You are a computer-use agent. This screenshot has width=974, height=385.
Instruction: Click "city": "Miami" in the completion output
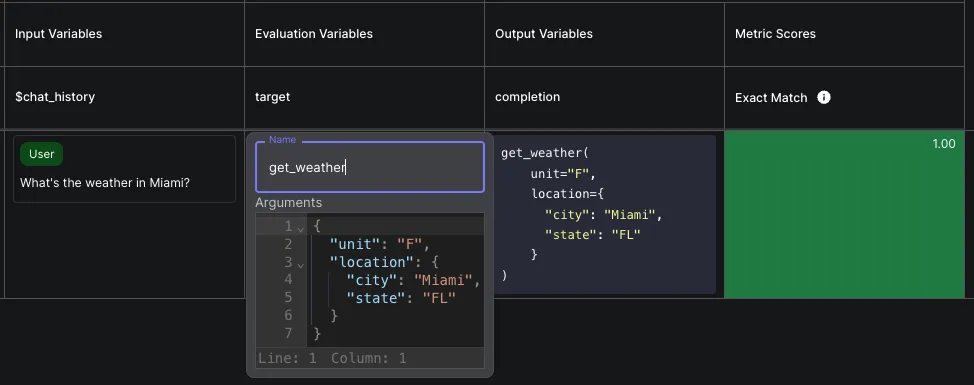(604, 215)
